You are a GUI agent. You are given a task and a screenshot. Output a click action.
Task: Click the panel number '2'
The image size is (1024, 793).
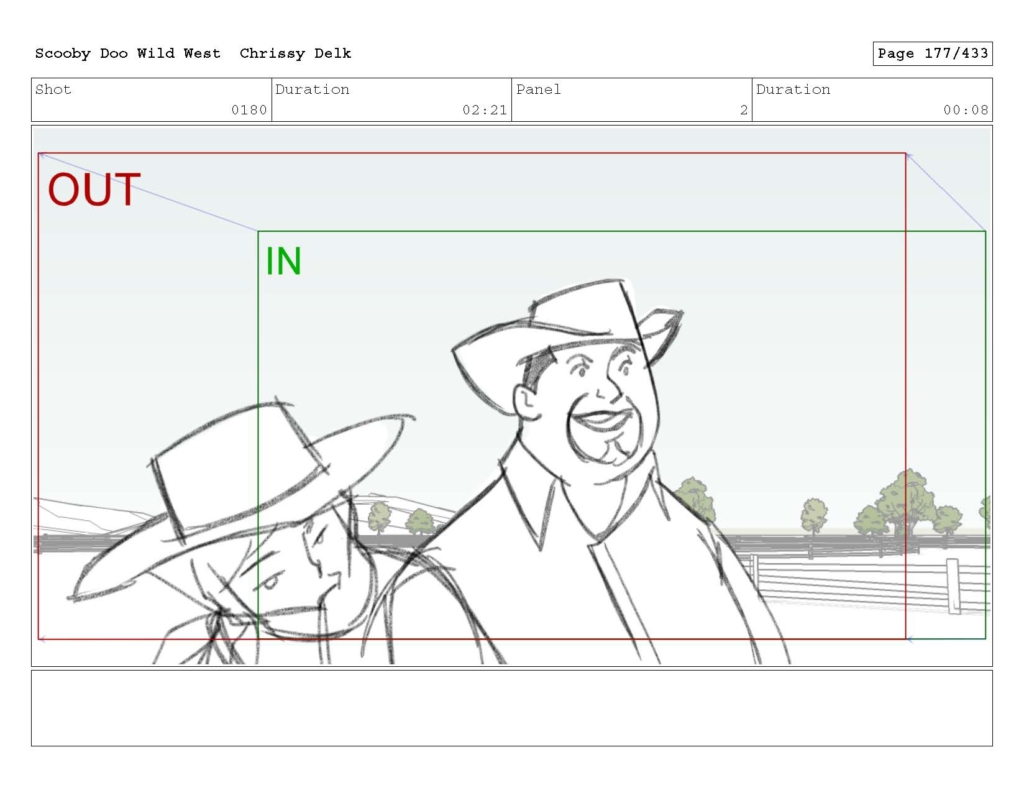coord(744,110)
